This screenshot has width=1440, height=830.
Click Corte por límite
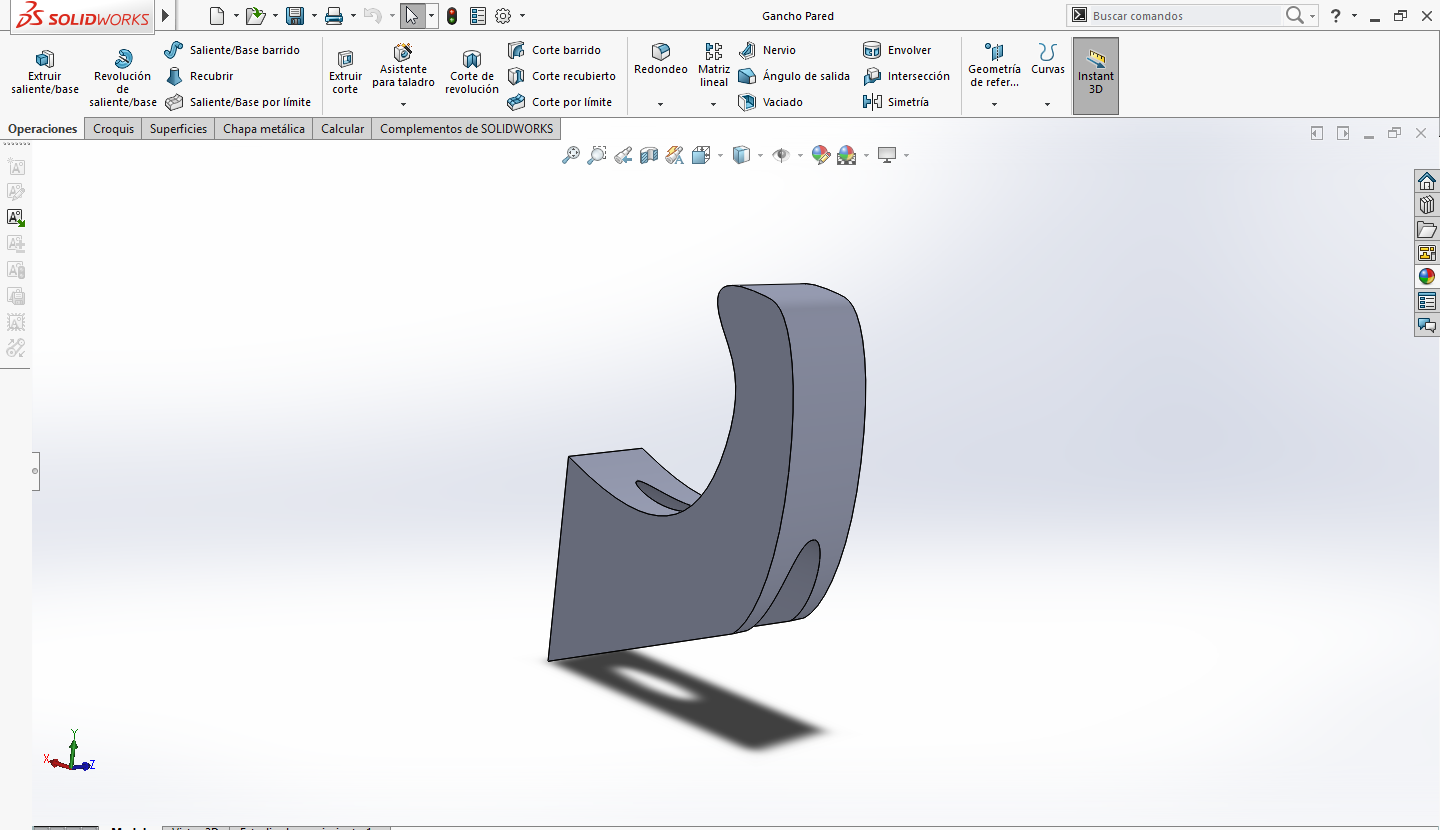click(559, 102)
